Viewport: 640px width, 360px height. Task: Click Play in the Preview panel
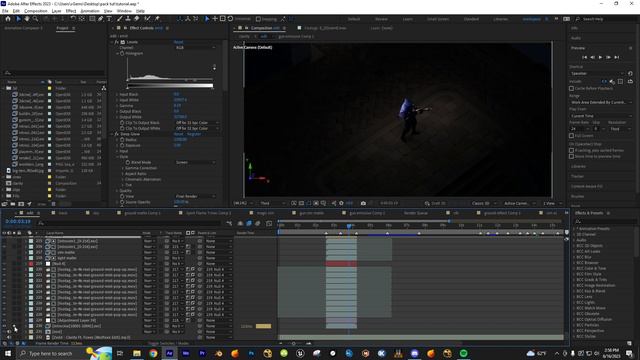pos(600,58)
